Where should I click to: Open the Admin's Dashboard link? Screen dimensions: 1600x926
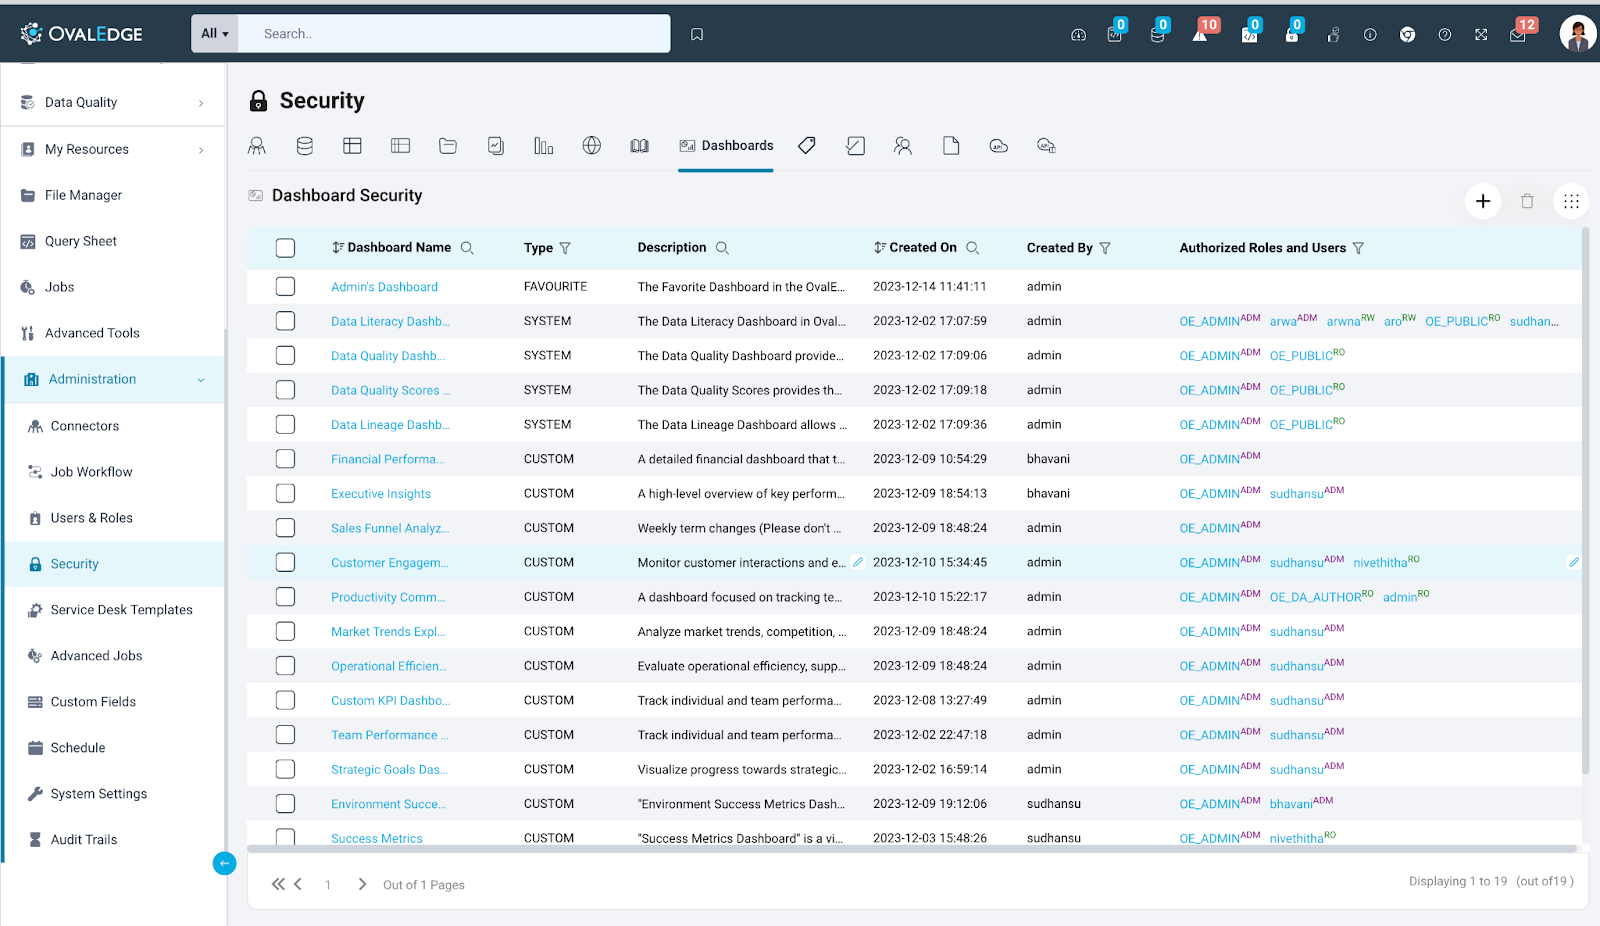click(x=385, y=287)
